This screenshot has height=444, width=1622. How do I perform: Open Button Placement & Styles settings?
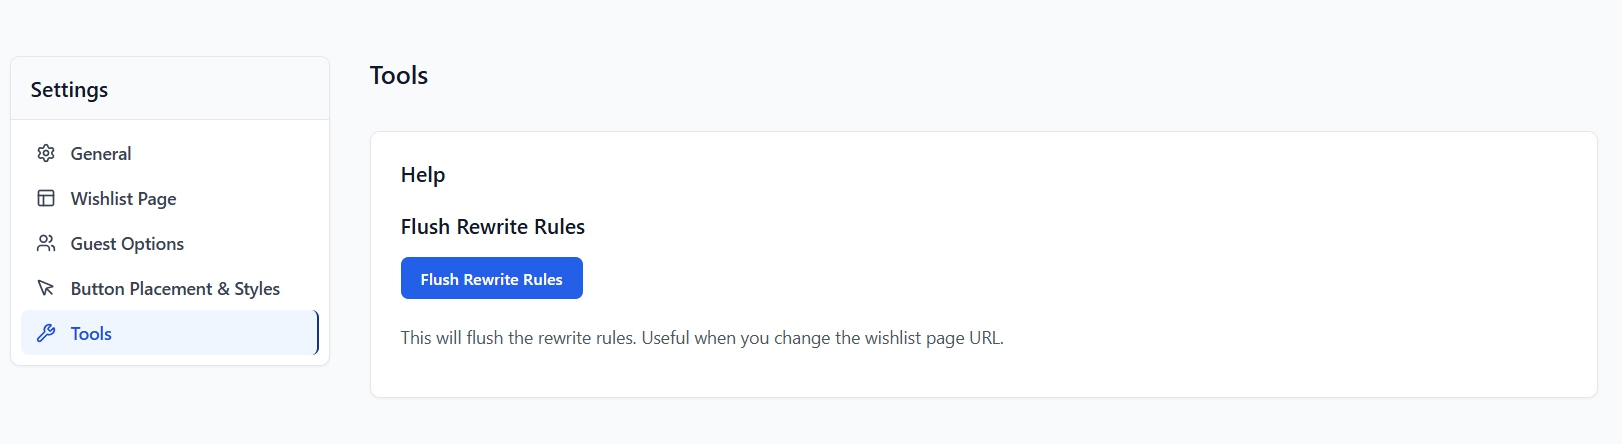pos(175,289)
